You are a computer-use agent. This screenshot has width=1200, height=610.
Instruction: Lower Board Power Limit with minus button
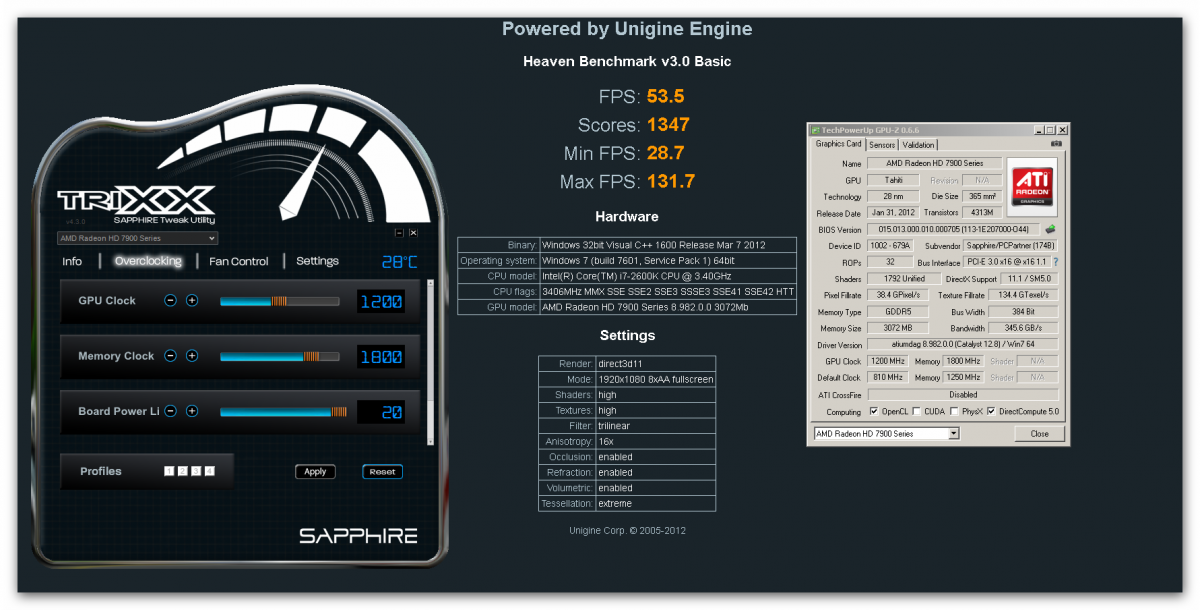pos(170,411)
